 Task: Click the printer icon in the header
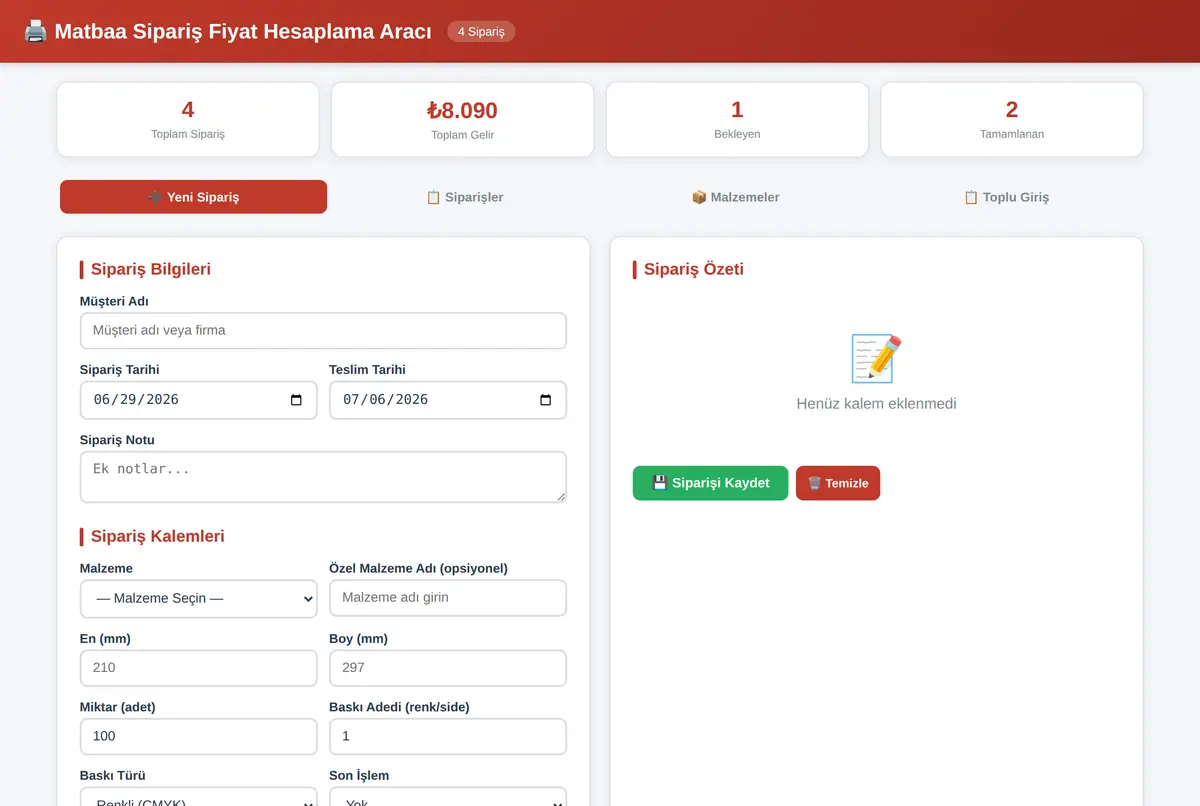coord(35,31)
